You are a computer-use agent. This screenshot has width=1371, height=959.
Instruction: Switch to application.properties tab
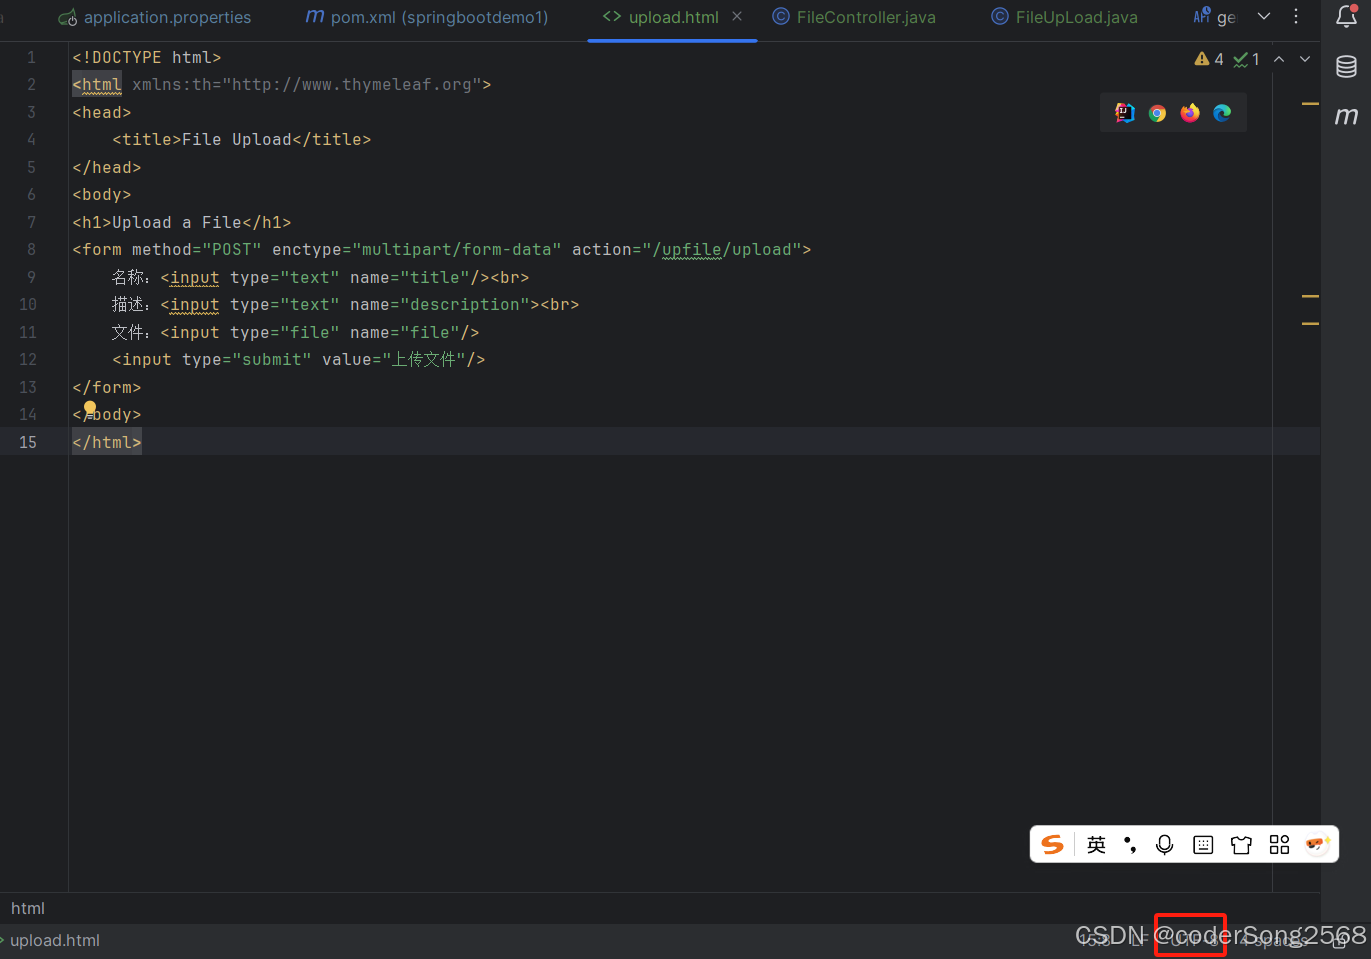point(155,17)
